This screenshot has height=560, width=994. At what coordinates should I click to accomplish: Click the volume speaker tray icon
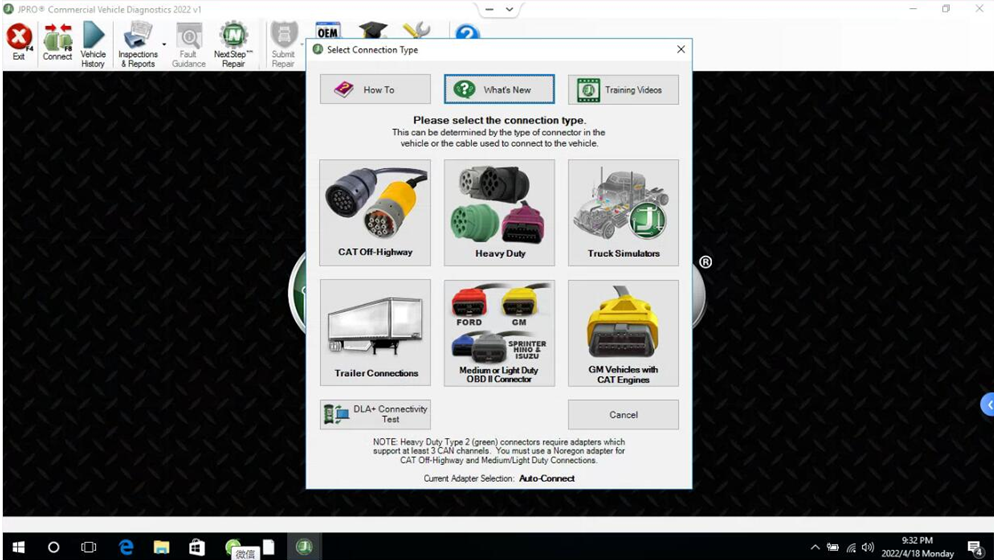click(x=868, y=547)
